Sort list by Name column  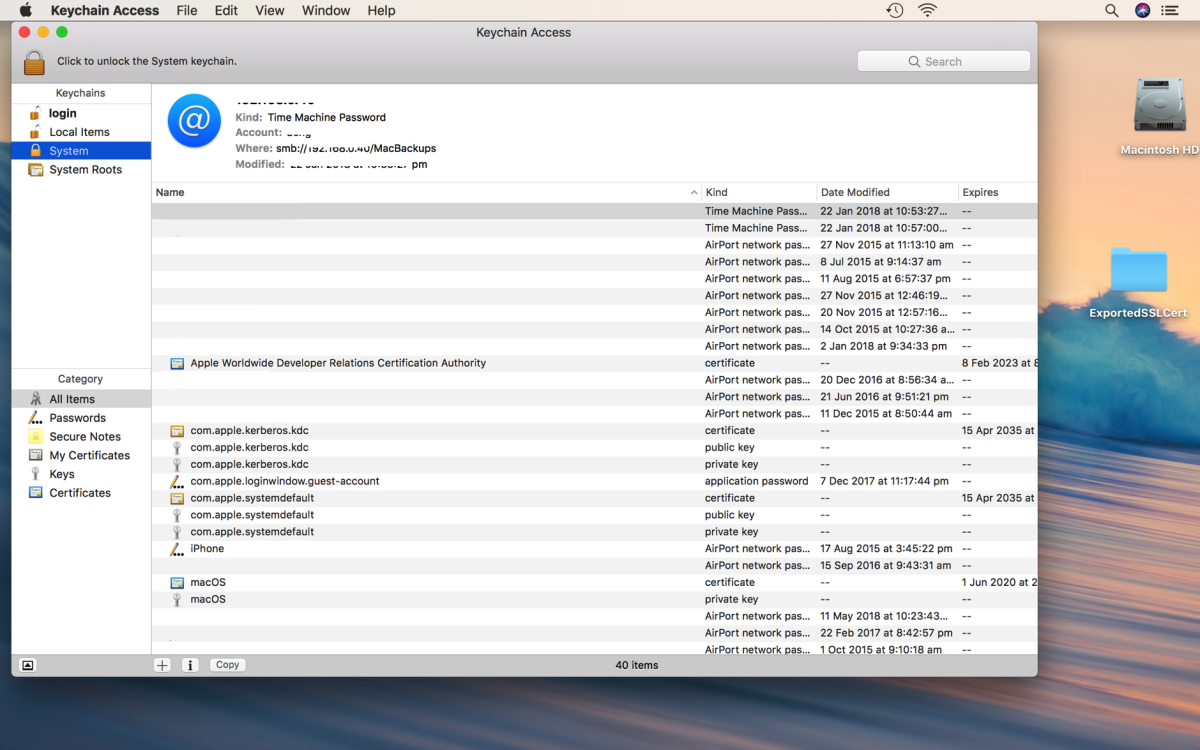tap(426, 192)
